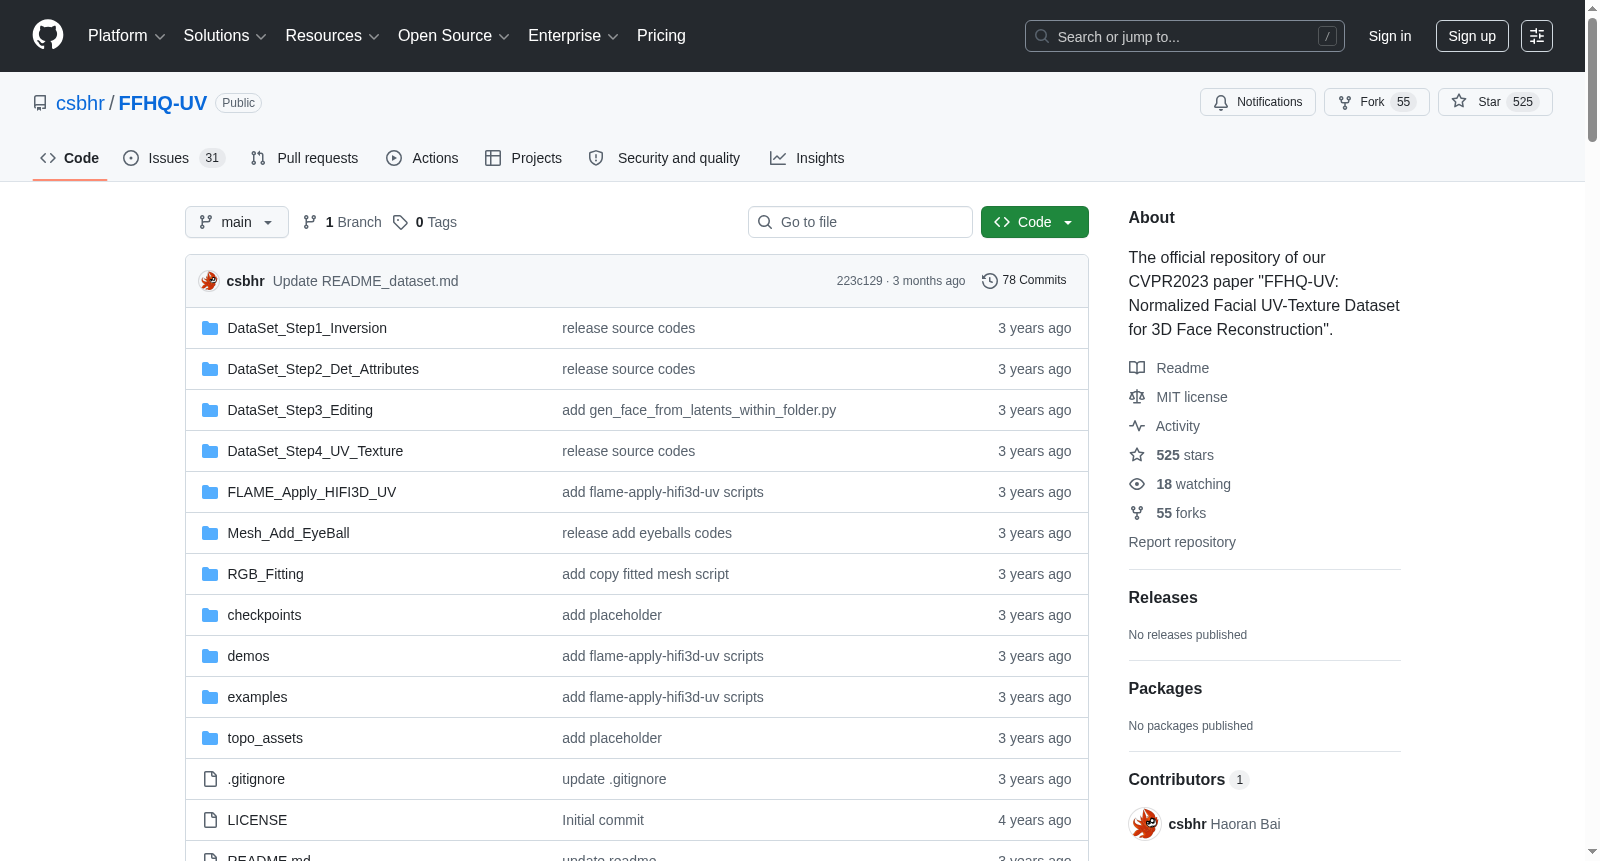The width and height of the screenshot is (1600, 861).
Task: Expand the Open Source menu
Action: coord(454,36)
